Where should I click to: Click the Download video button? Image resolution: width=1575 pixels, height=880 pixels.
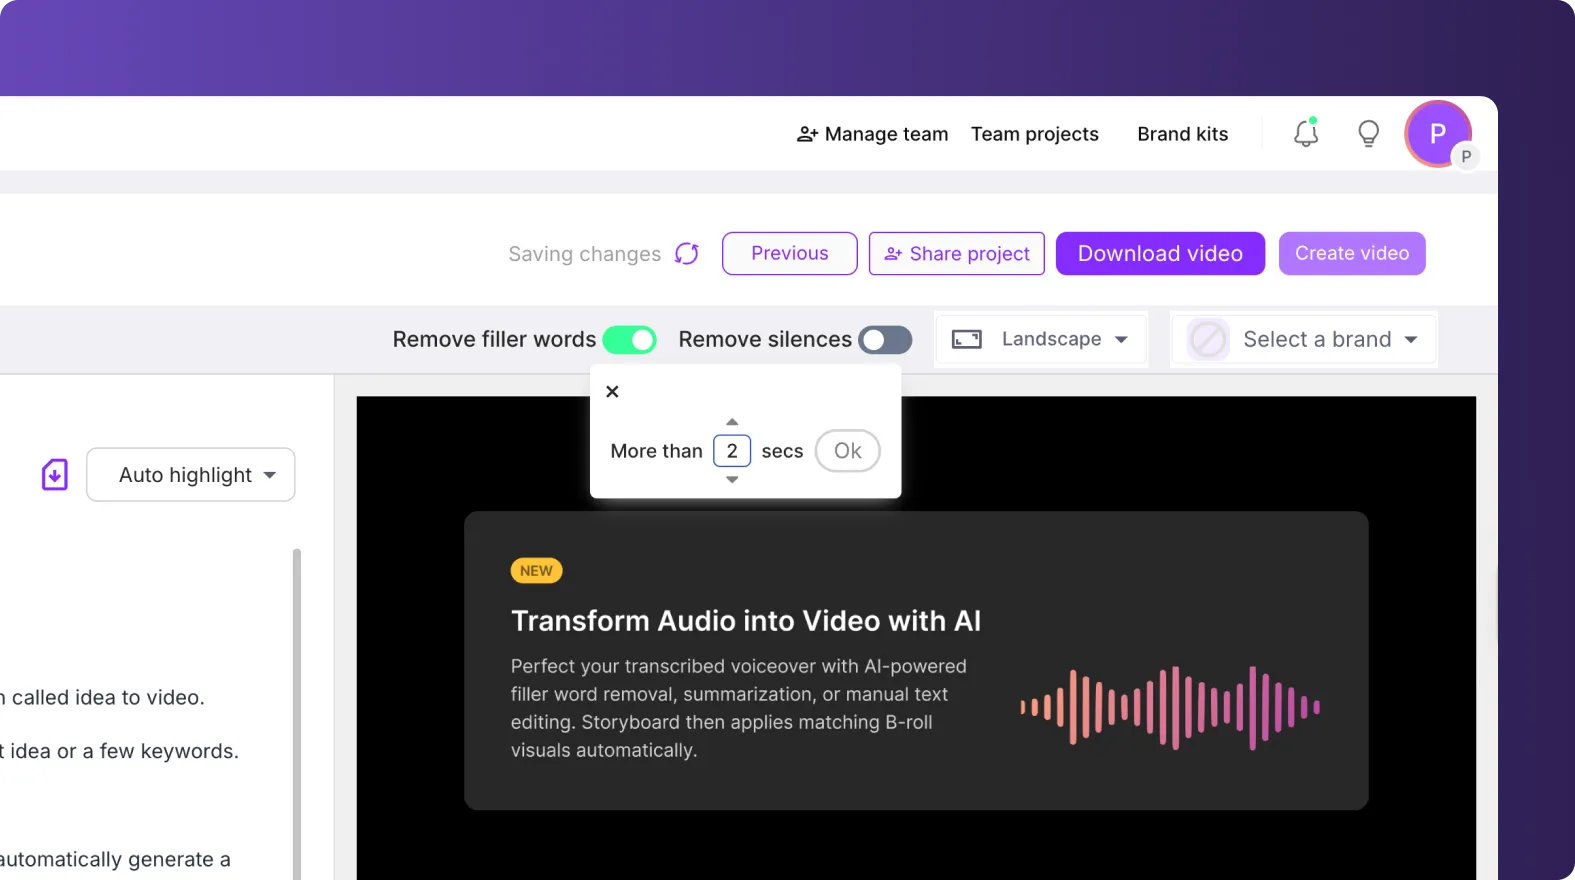click(1160, 254)
